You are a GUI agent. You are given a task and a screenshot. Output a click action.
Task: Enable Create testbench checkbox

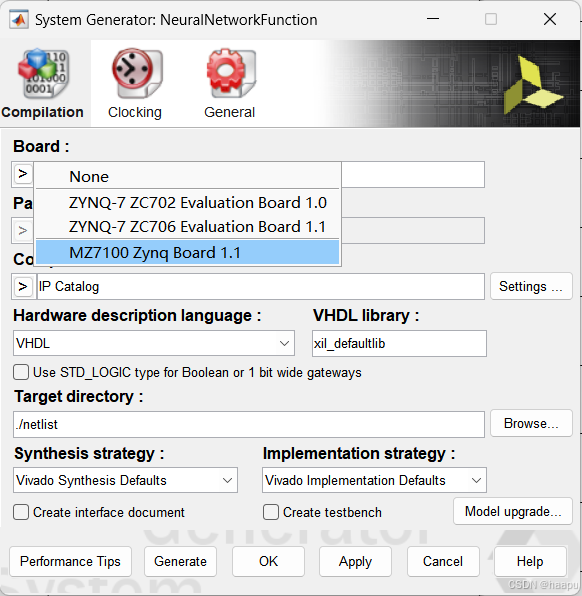[271, 512]
